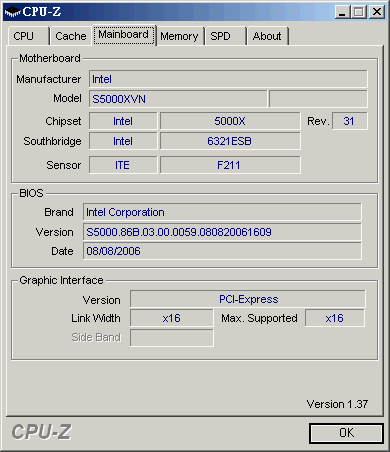Click the Manufacturer label
This screenshot has height=452, width=390.
[x=49, y=79]
